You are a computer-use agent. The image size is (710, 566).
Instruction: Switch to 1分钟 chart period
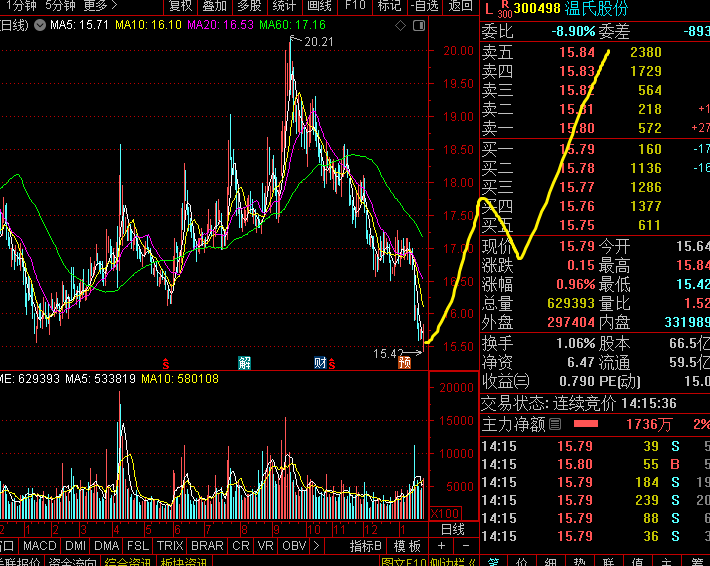(x=21, y=6)
